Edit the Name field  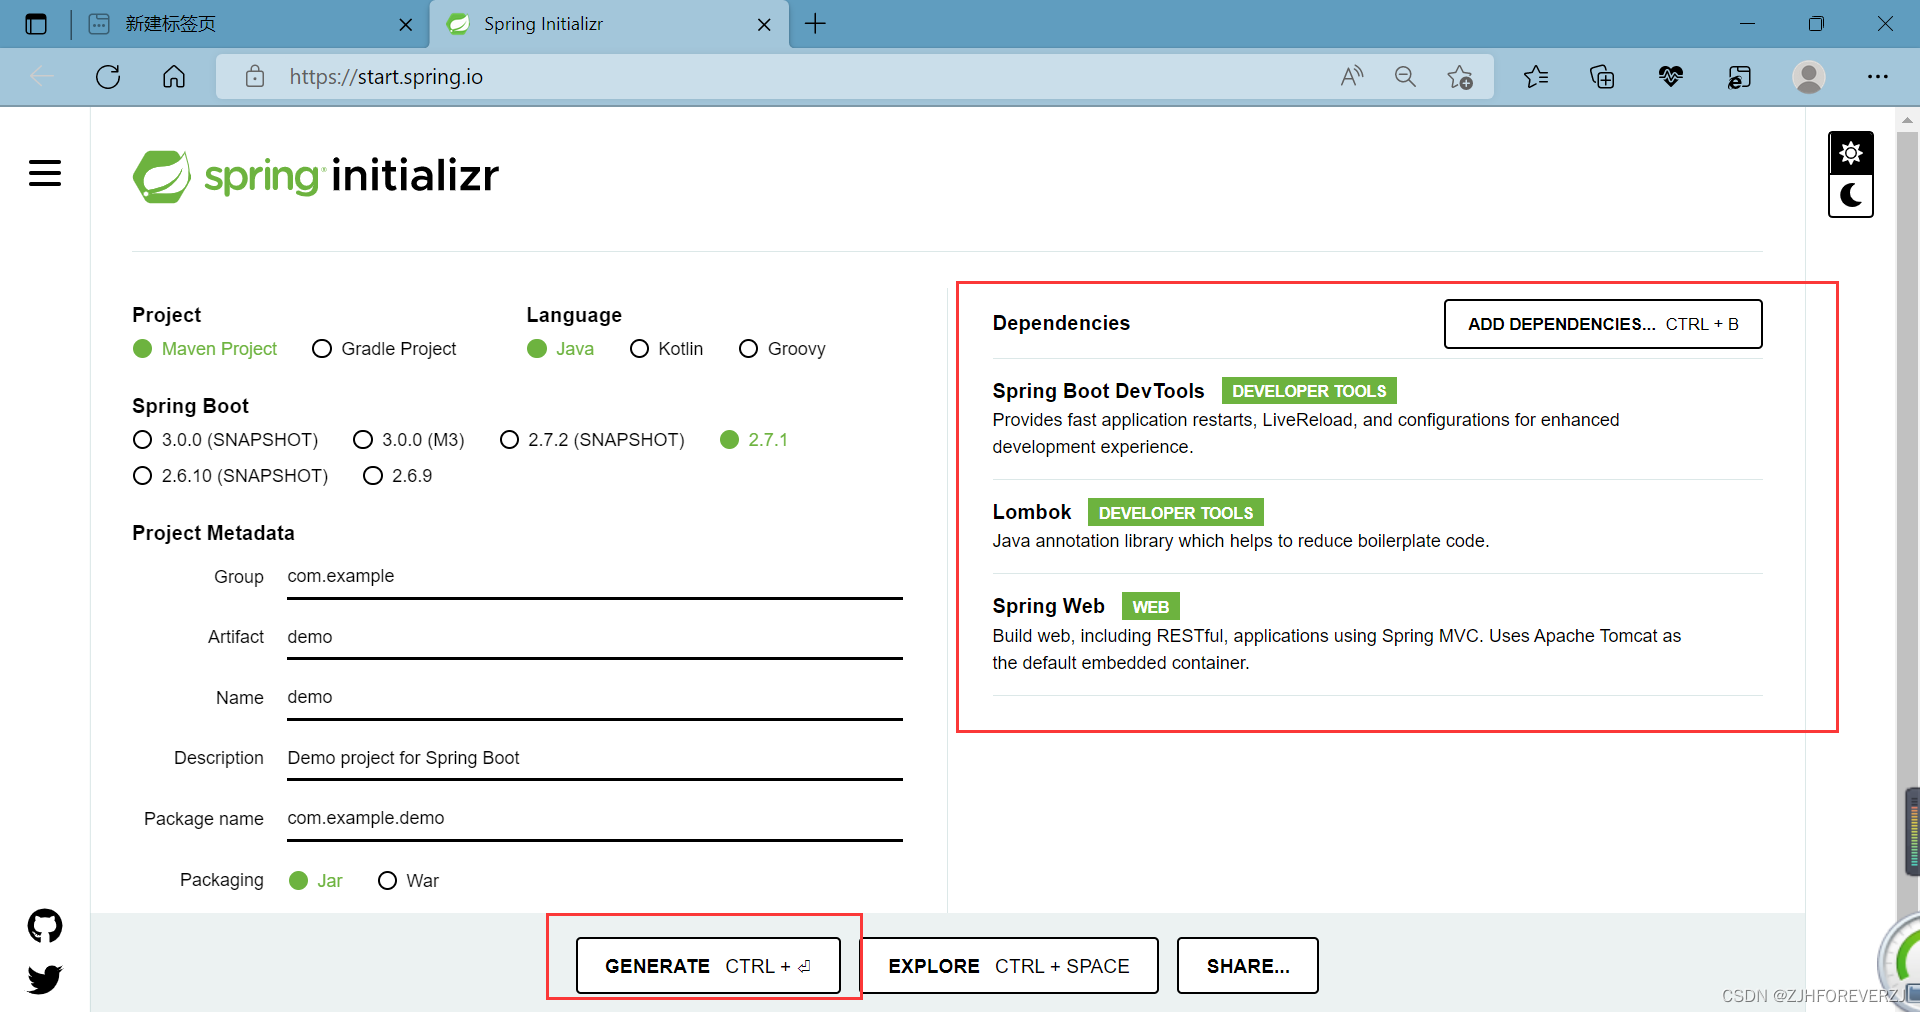pos(595,698)
